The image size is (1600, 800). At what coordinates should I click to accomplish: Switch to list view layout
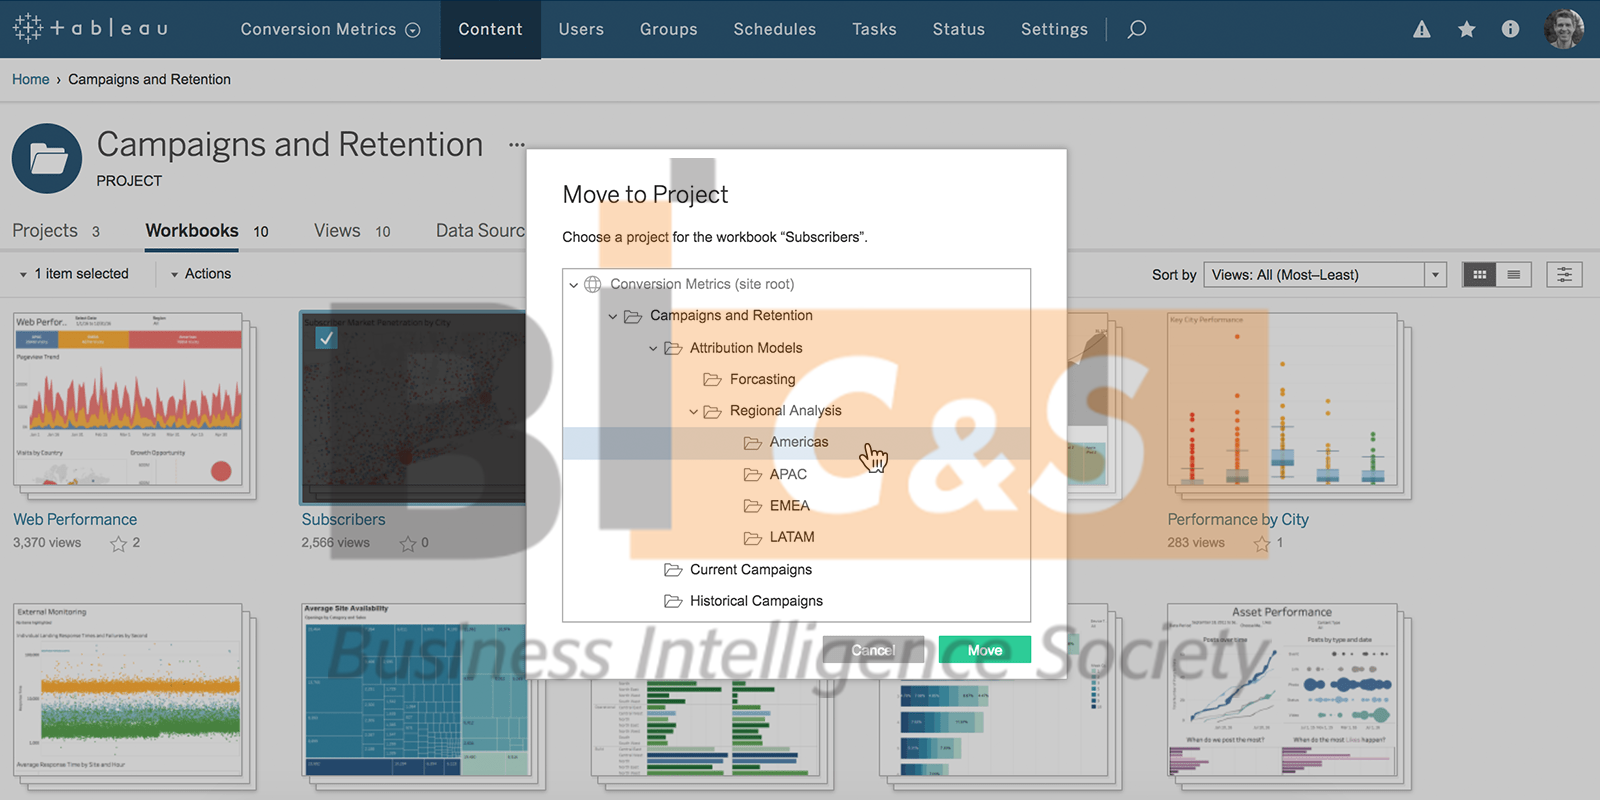(x=1514, y=274)
